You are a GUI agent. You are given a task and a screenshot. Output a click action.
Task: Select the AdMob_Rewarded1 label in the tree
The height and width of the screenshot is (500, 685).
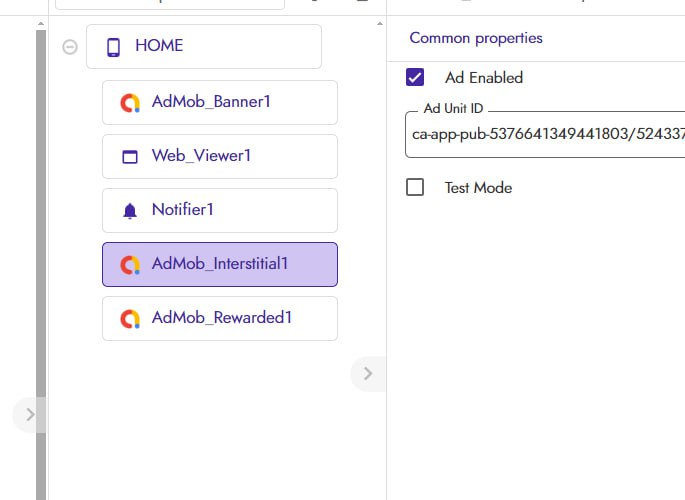coord(222,318)
